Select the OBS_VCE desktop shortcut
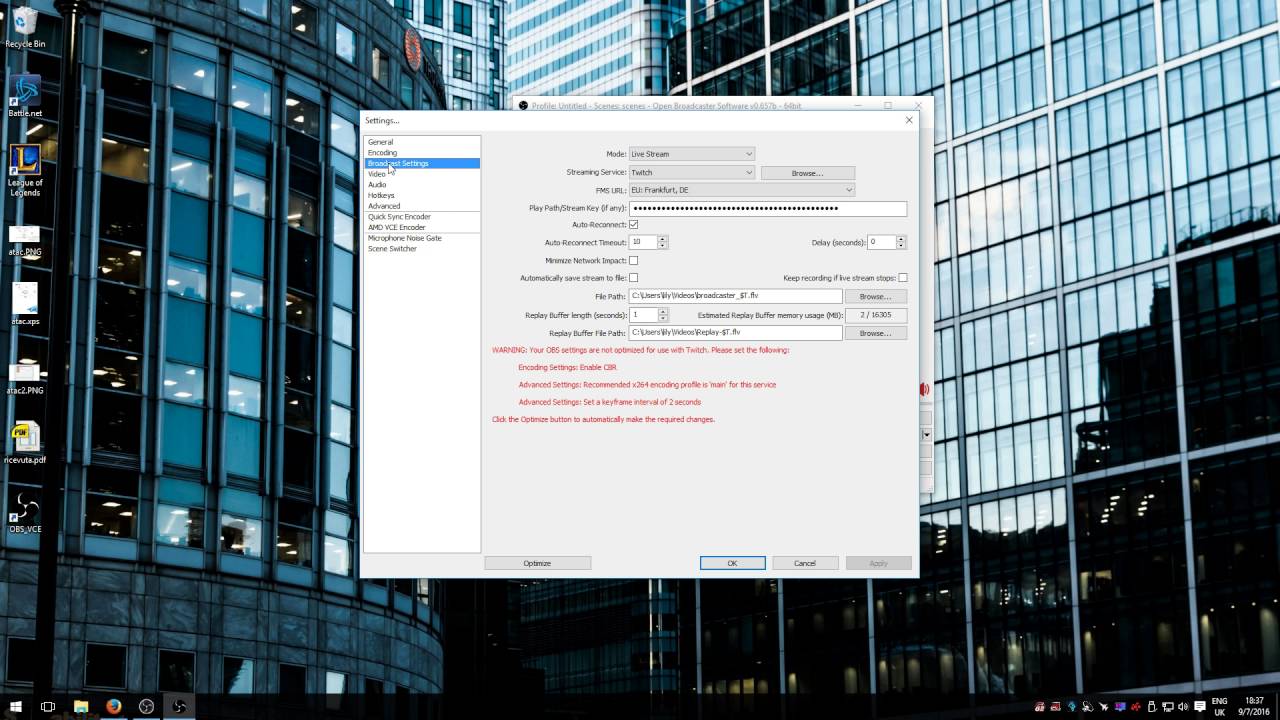This screenshot has height=720, width=1280. pos(25,513)
